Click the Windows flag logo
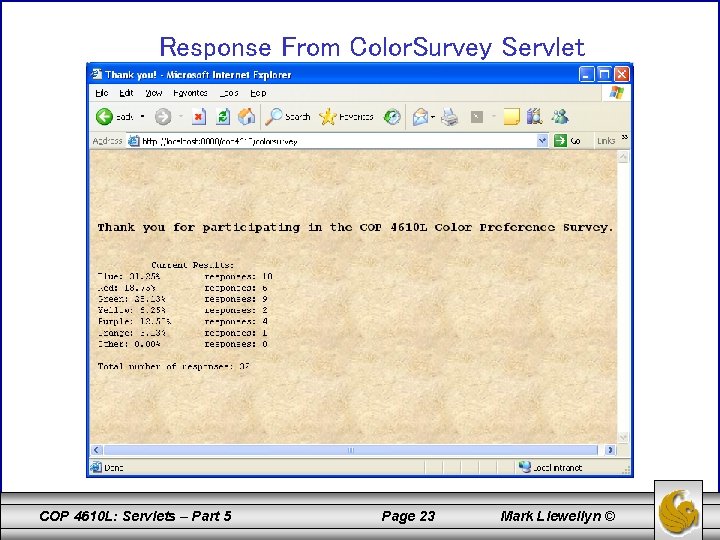Viewport: 720px width, 540px height. [617, 93]
